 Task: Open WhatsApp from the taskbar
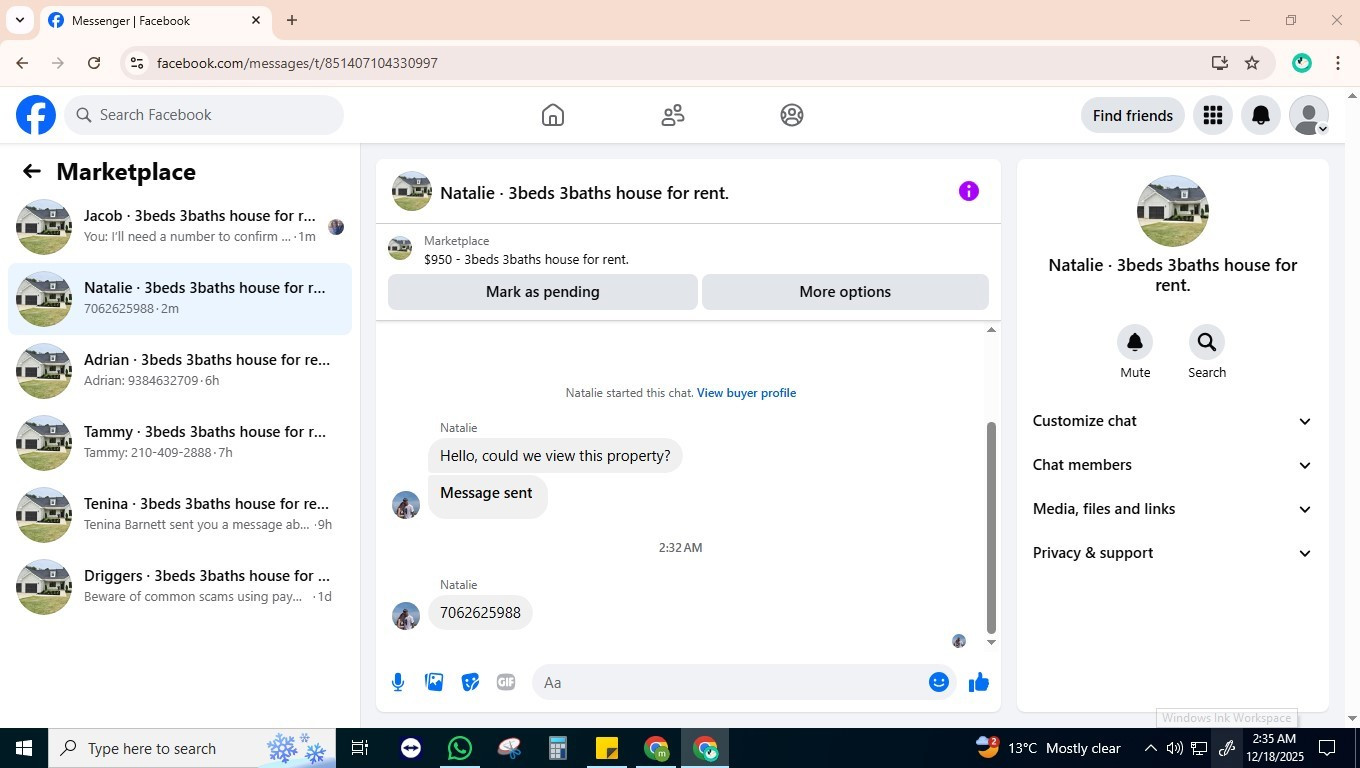click(x=459, y=748)
